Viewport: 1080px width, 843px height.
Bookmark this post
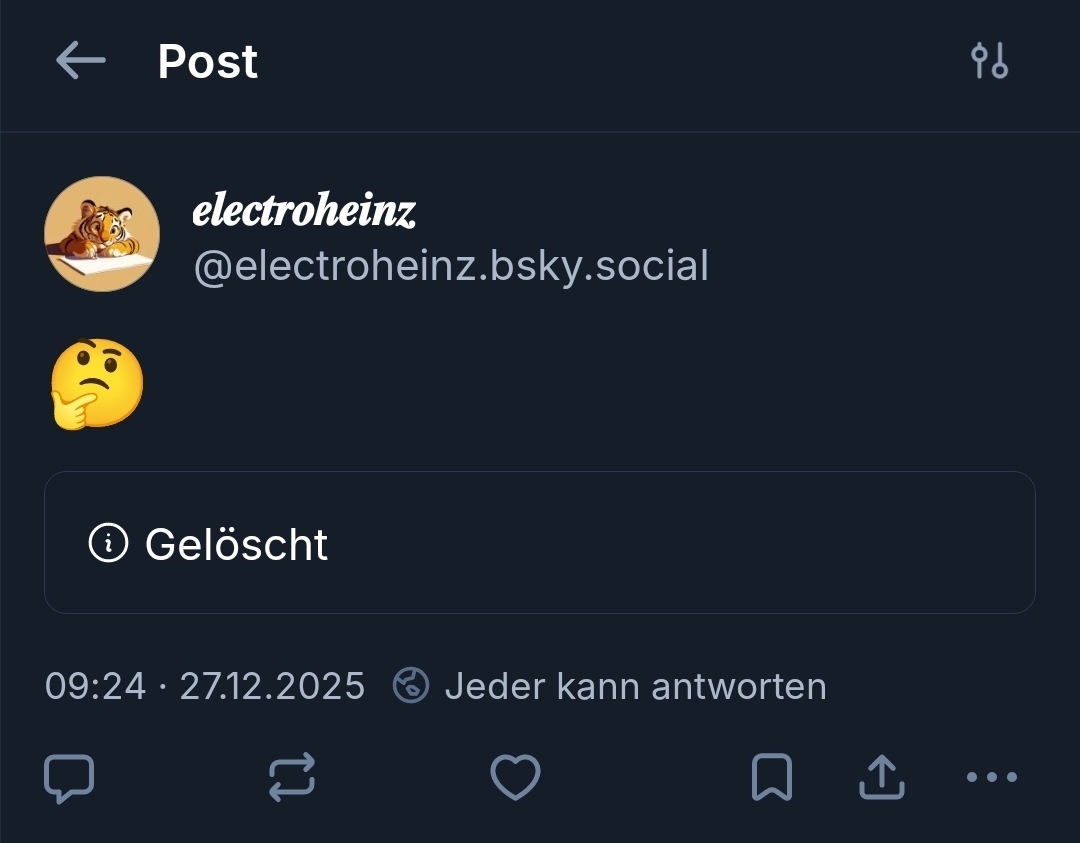771,778
